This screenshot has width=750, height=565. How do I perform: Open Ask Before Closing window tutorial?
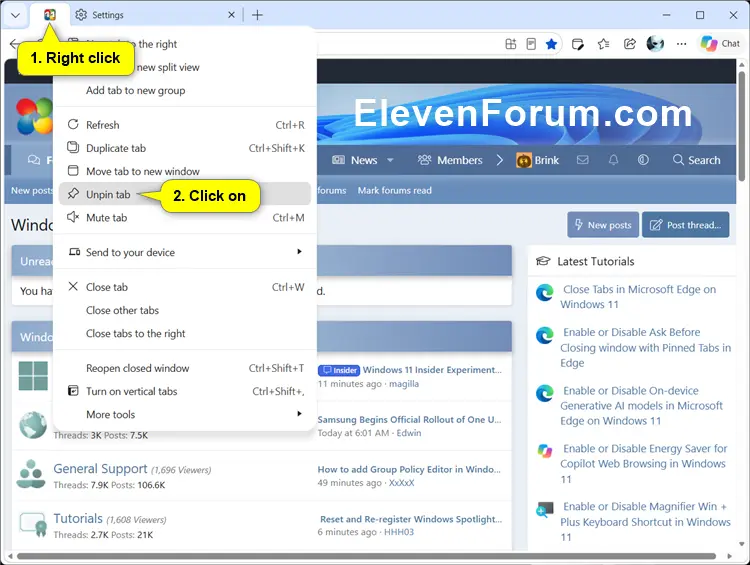point(646,347)
